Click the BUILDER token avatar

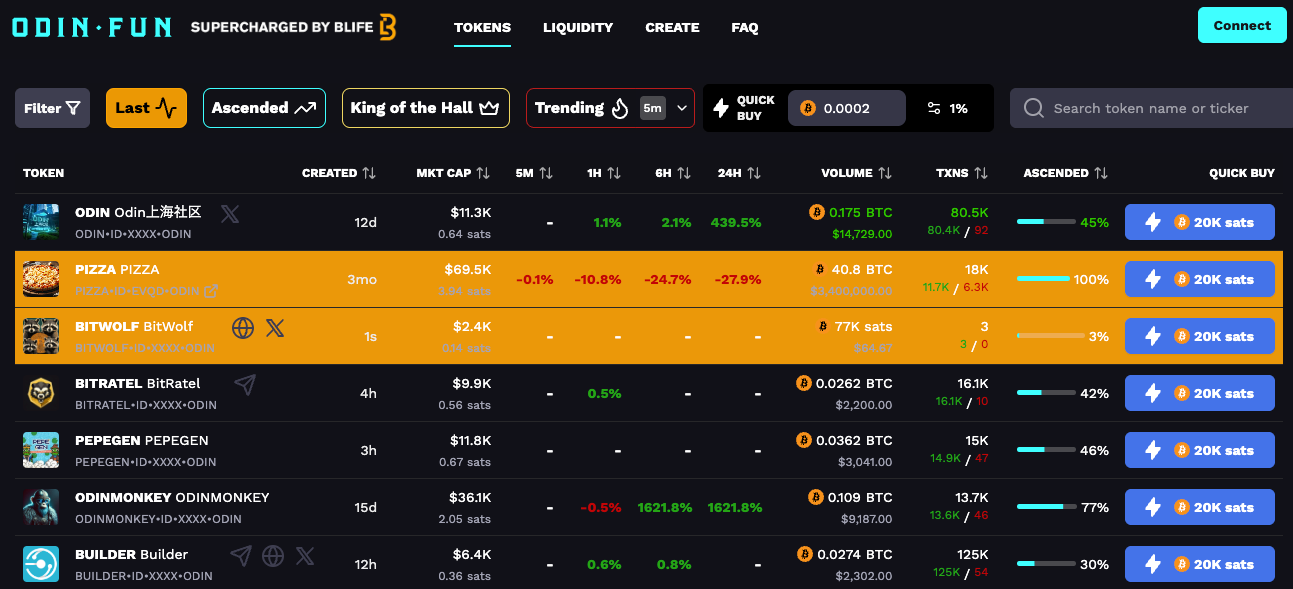41,564
